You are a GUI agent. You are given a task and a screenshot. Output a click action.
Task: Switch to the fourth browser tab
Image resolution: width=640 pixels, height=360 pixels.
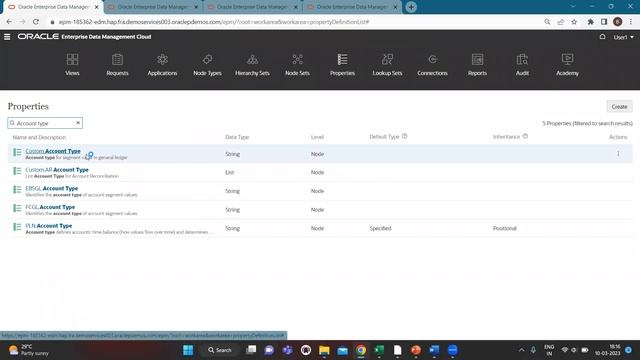coord(352,7)
